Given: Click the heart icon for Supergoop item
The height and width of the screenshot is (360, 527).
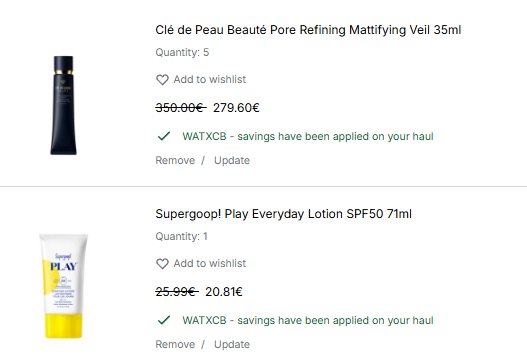Looking at the screenshot, I should tap(162, 264).
